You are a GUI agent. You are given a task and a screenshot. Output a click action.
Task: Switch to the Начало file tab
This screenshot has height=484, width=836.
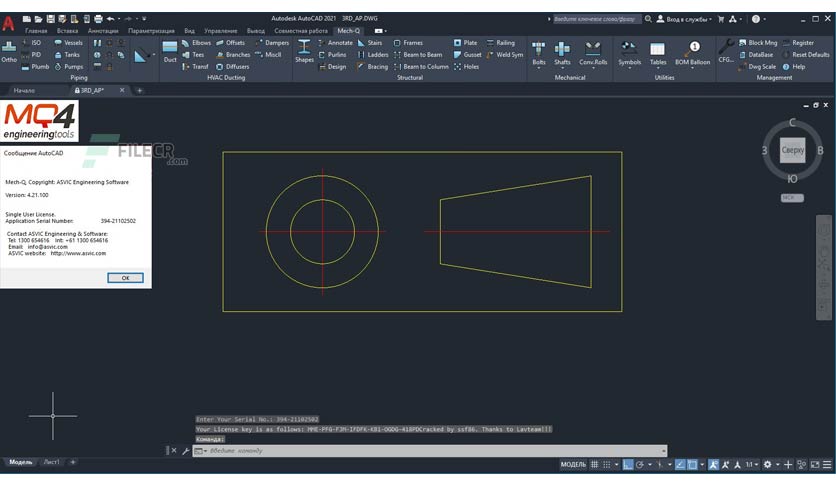(24, 91)
